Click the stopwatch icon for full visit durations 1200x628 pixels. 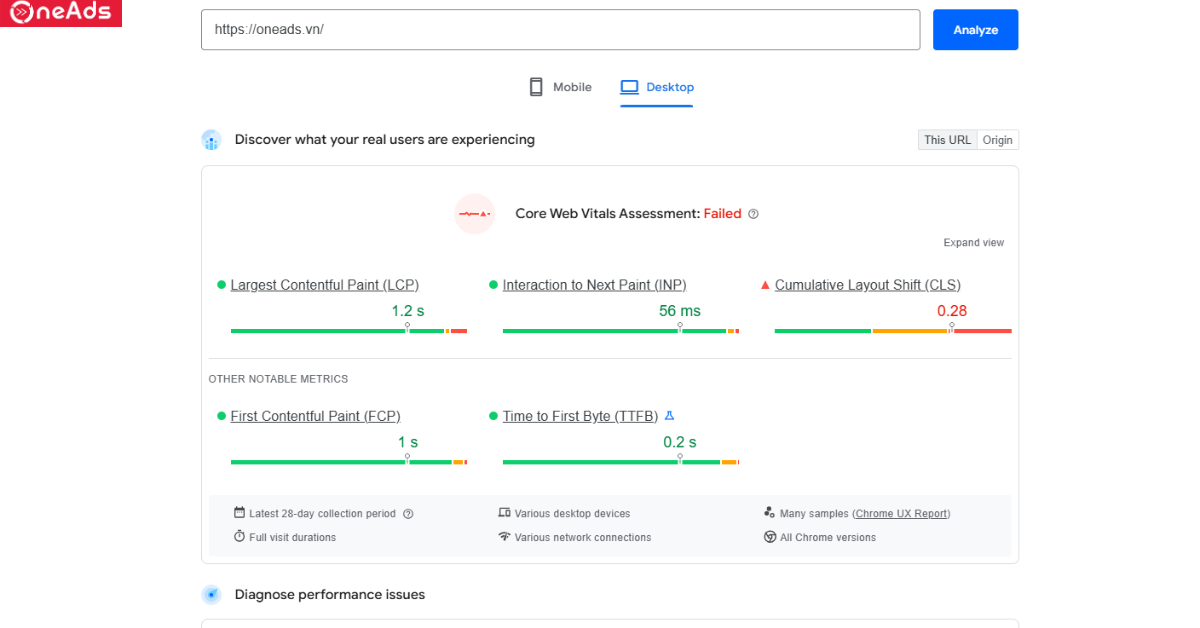239,537
